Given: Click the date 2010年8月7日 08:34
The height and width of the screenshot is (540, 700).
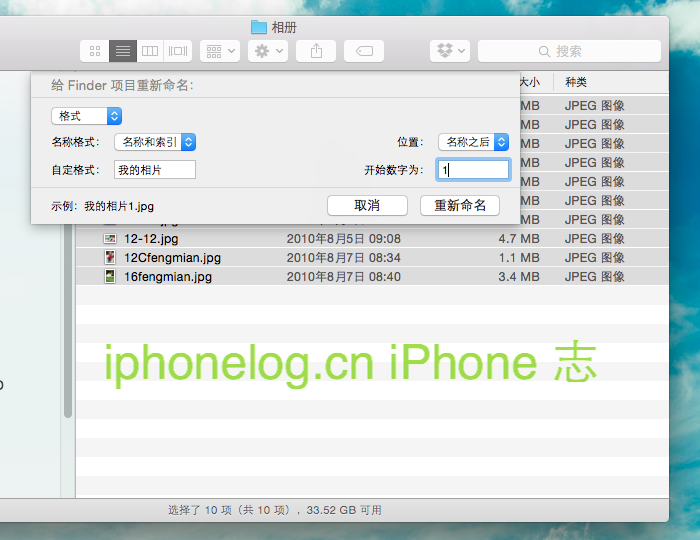Looking at the screenshot, I should pos(343,258).
